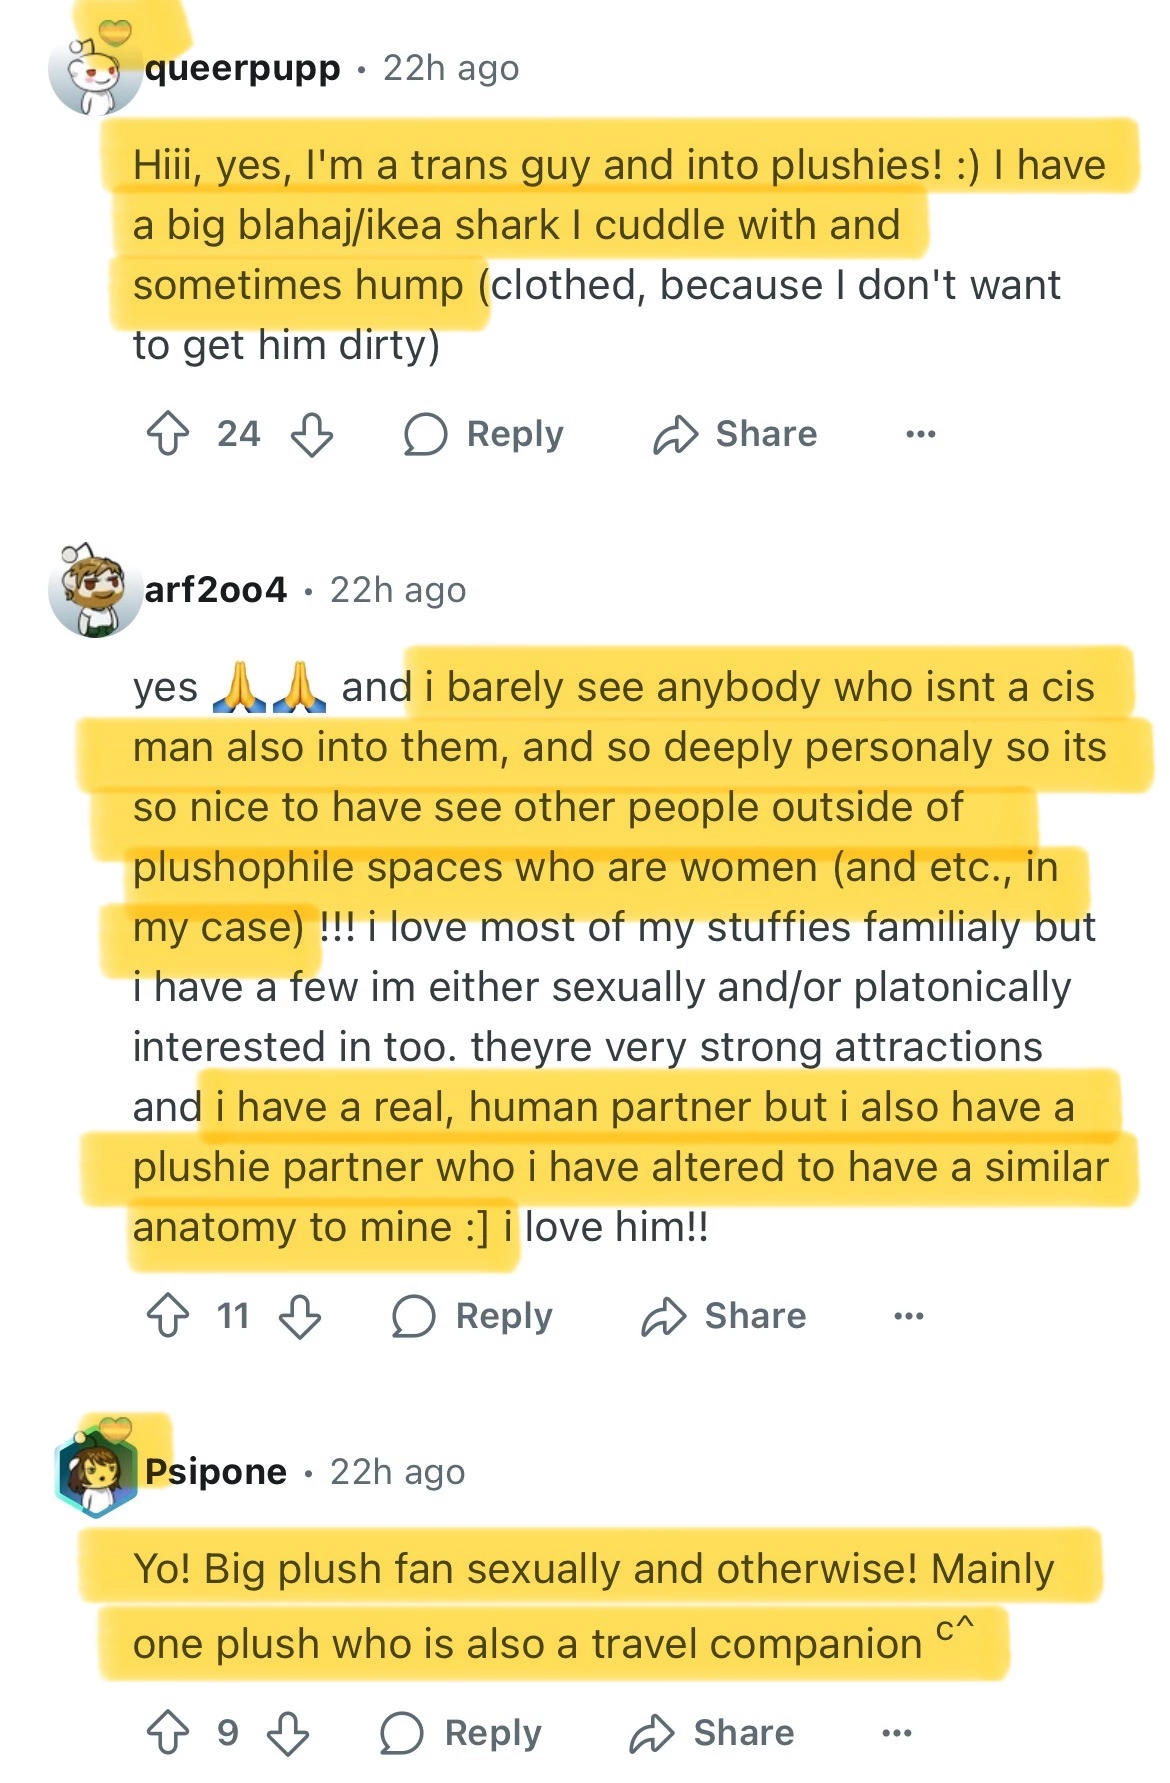Reply to Psipone's comment
Screen dimensions: 1170x1783
[461, 1733]
